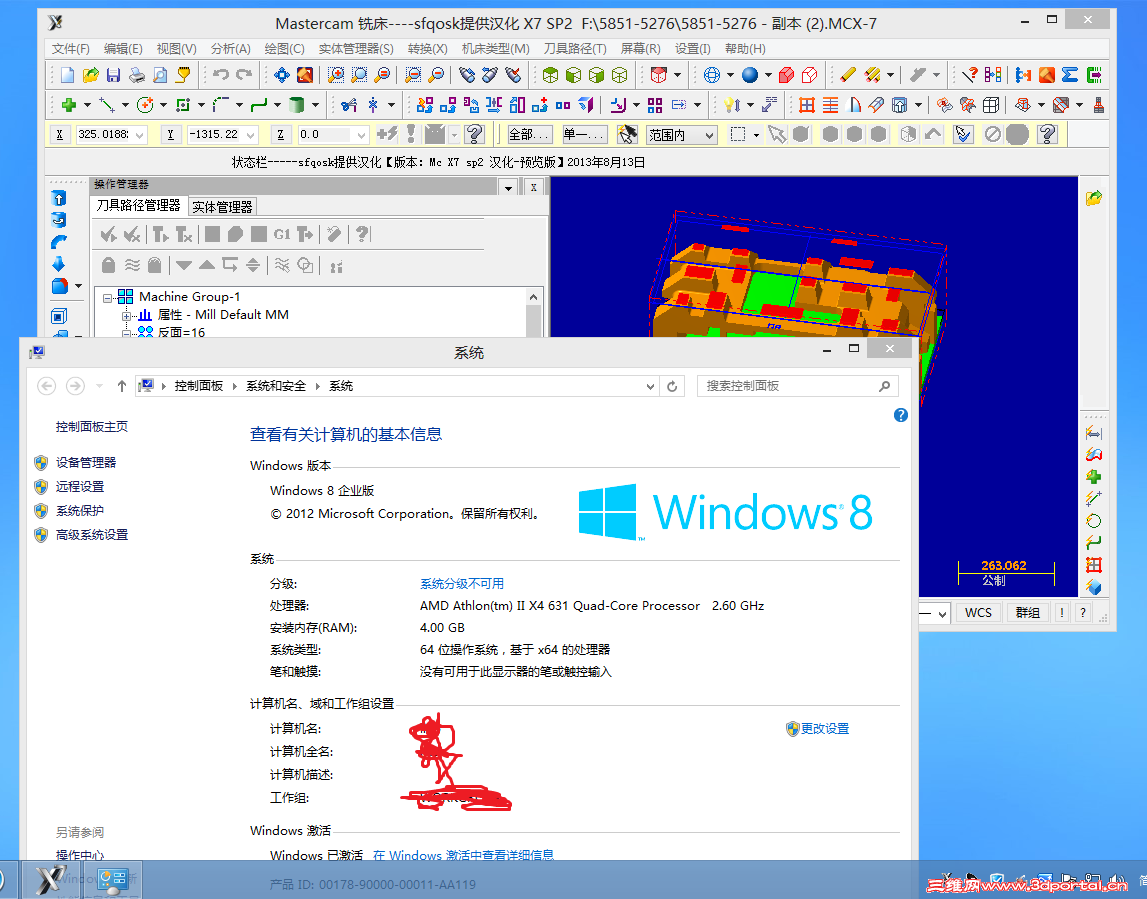The image size is (1147, 899).
Task: Open 高级系统设置 link
Action: click(91, 535)
